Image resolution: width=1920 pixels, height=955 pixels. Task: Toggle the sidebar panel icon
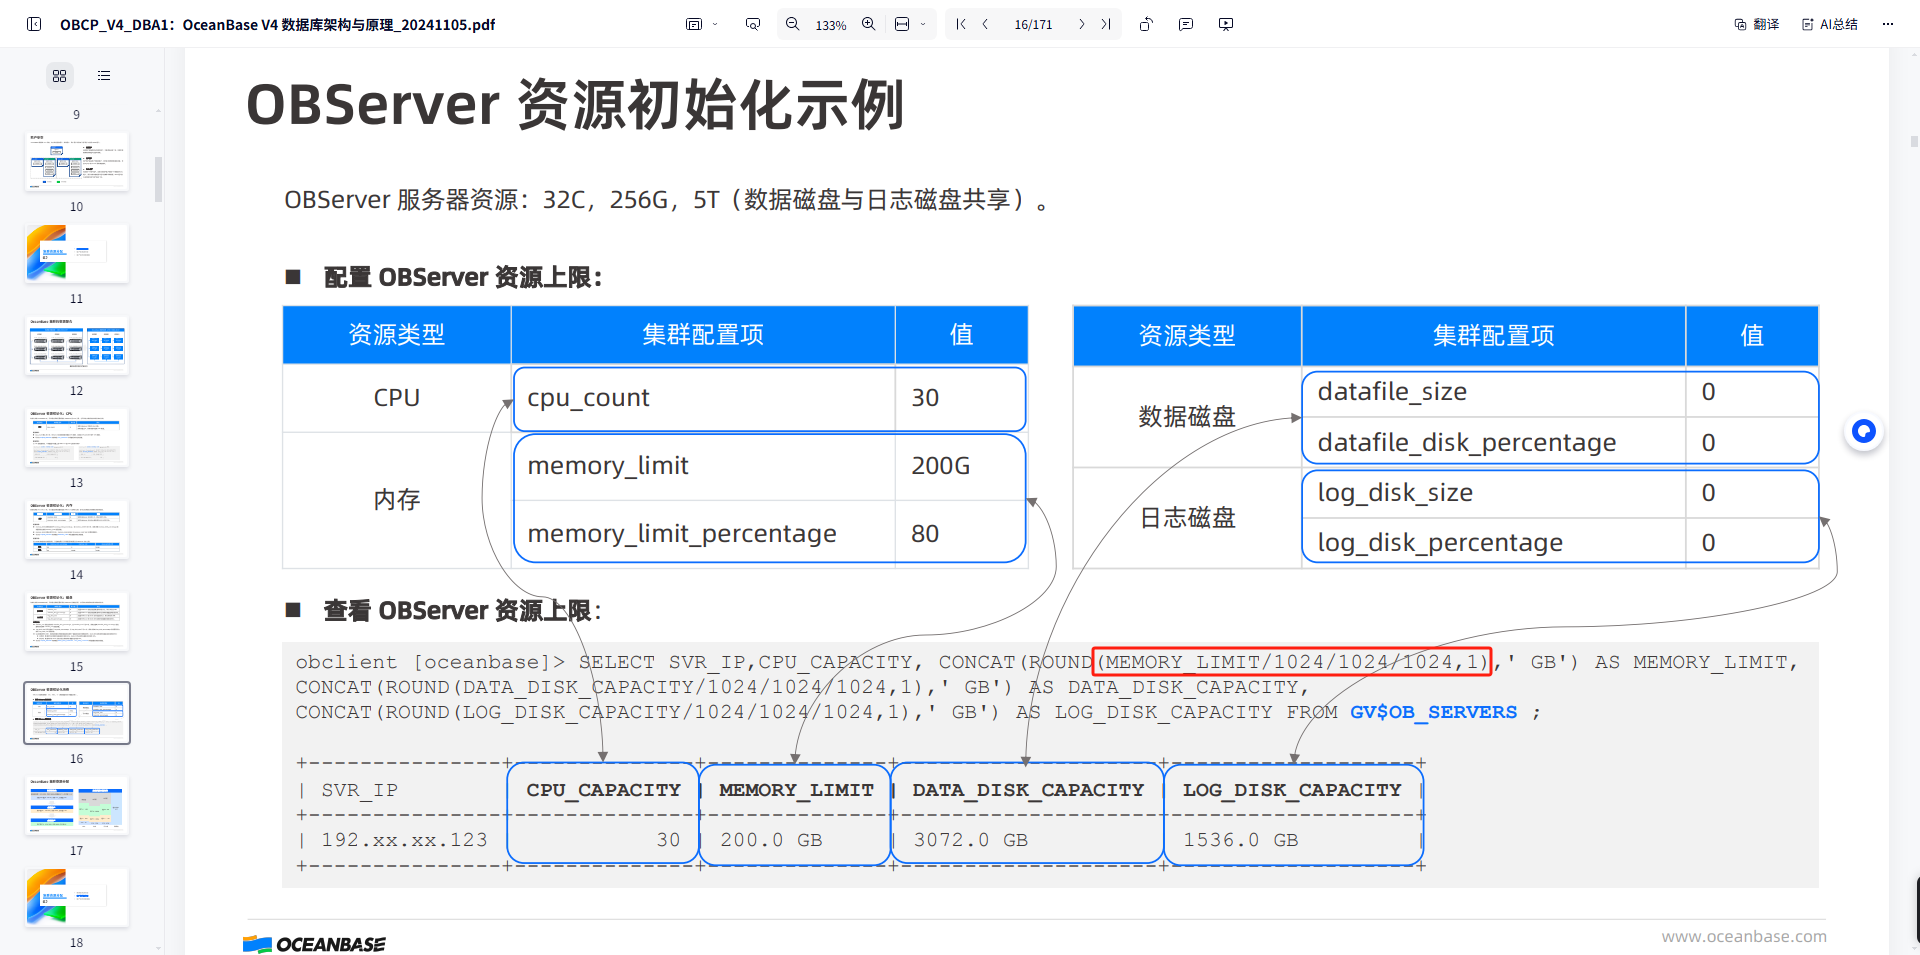[x=34, y=24]
